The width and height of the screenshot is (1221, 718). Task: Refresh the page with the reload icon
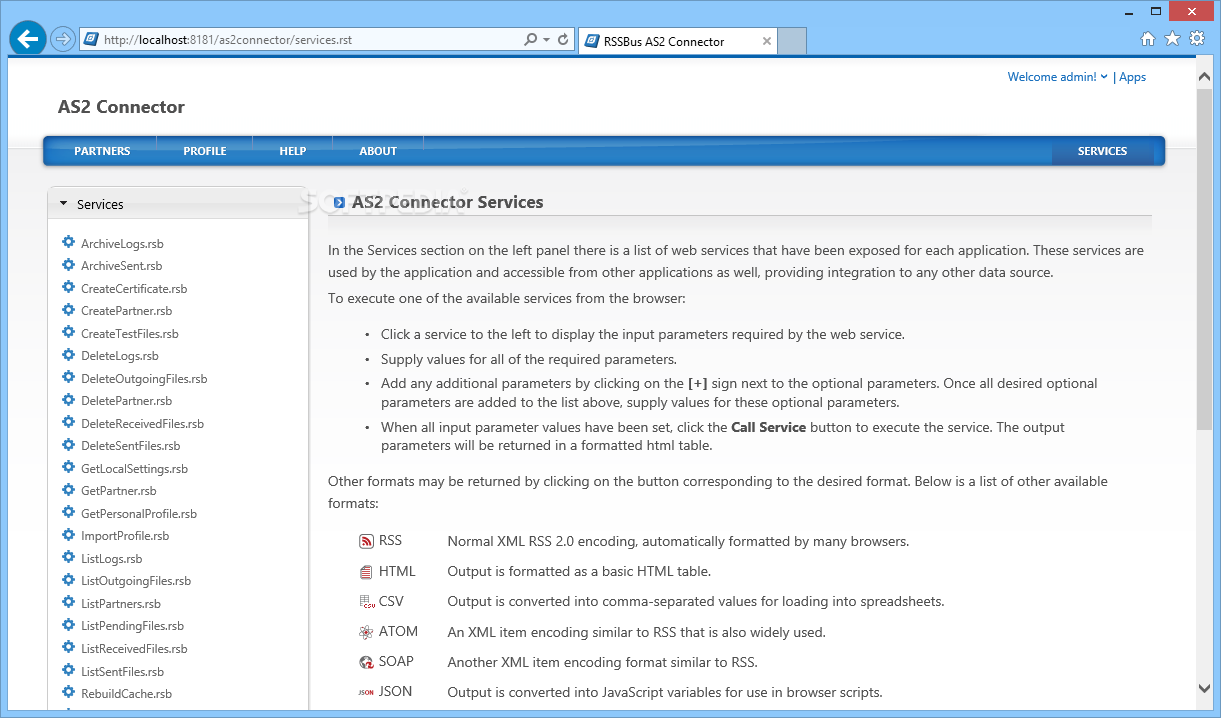pyautogui.click(x=563, y=40)
